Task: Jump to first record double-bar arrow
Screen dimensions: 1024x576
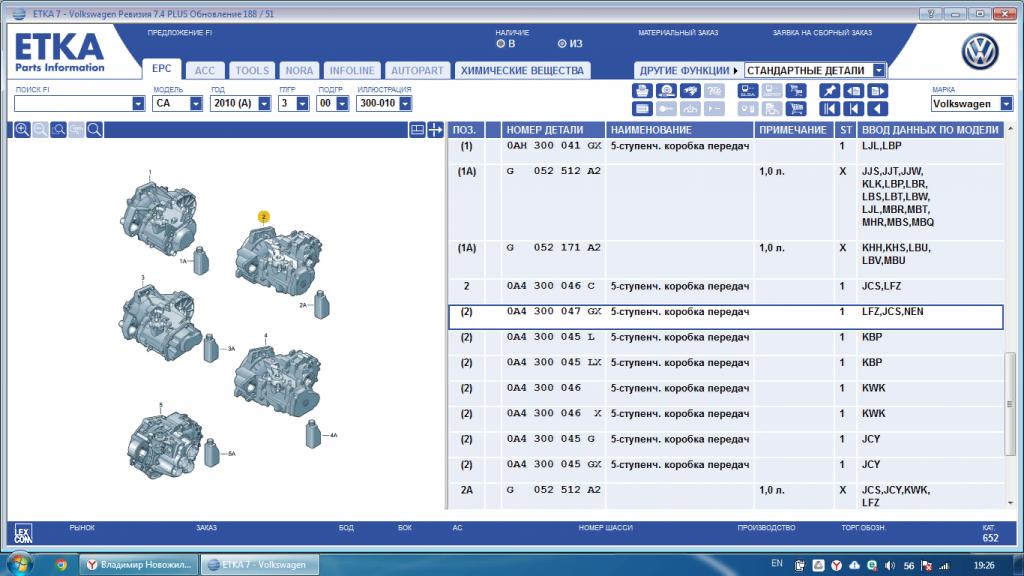Action: [x=829, y=109]
